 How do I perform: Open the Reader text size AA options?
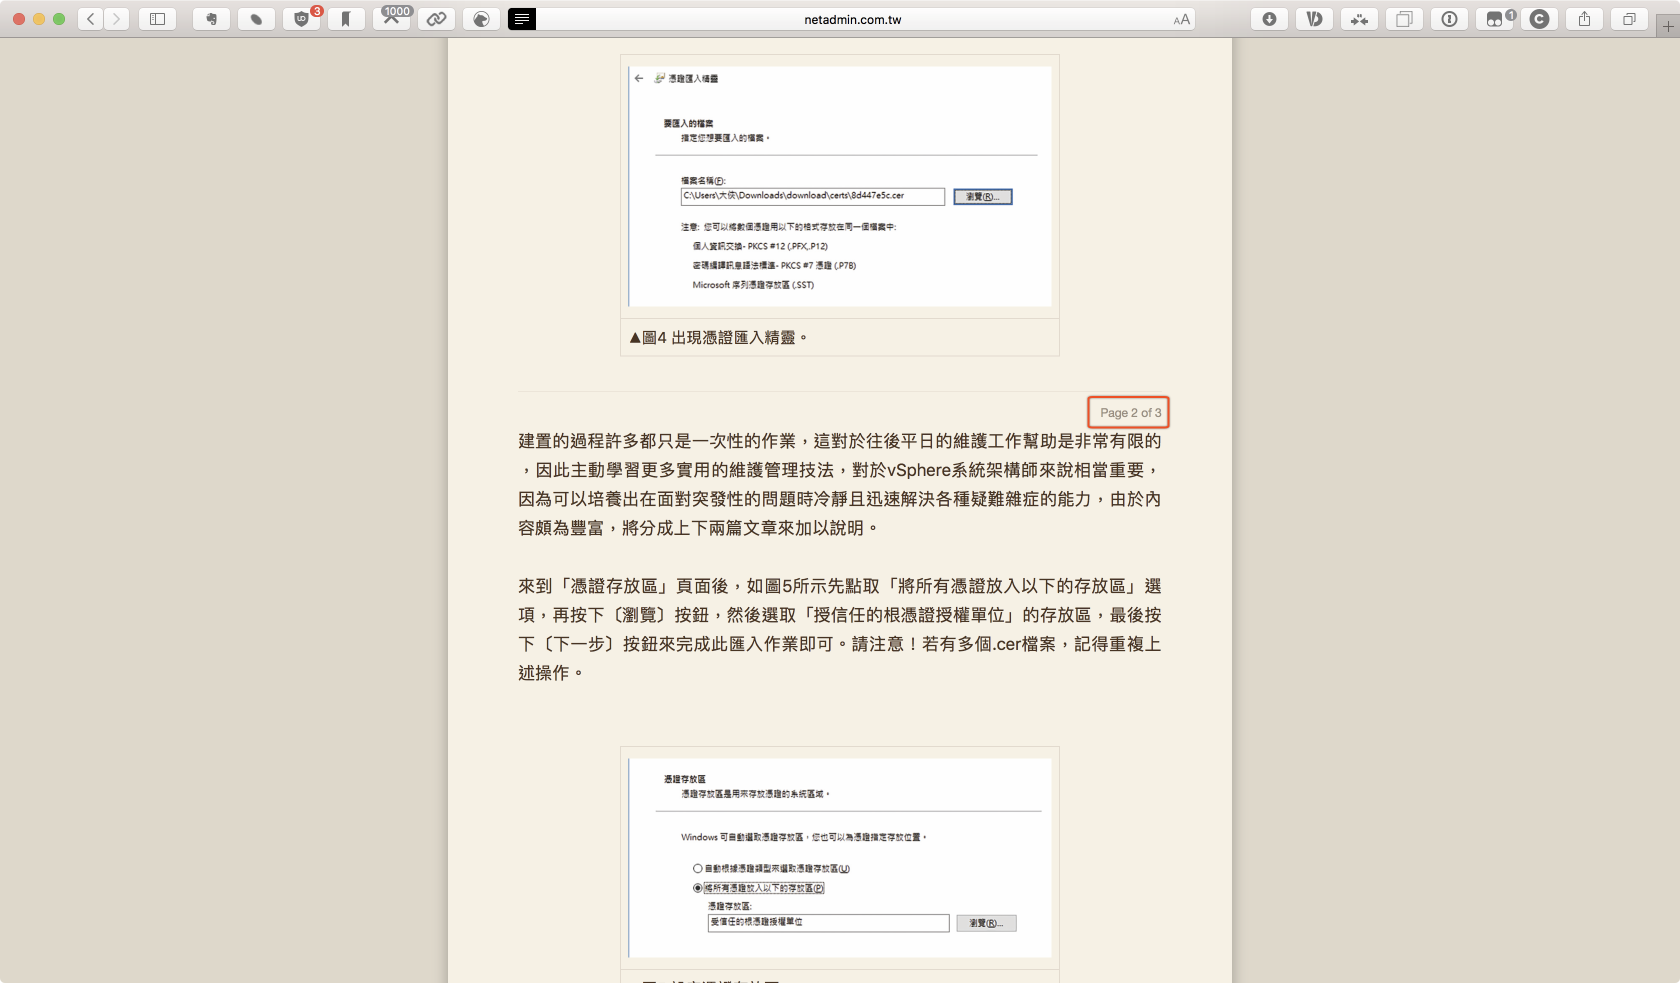[x=1181, y=19]
